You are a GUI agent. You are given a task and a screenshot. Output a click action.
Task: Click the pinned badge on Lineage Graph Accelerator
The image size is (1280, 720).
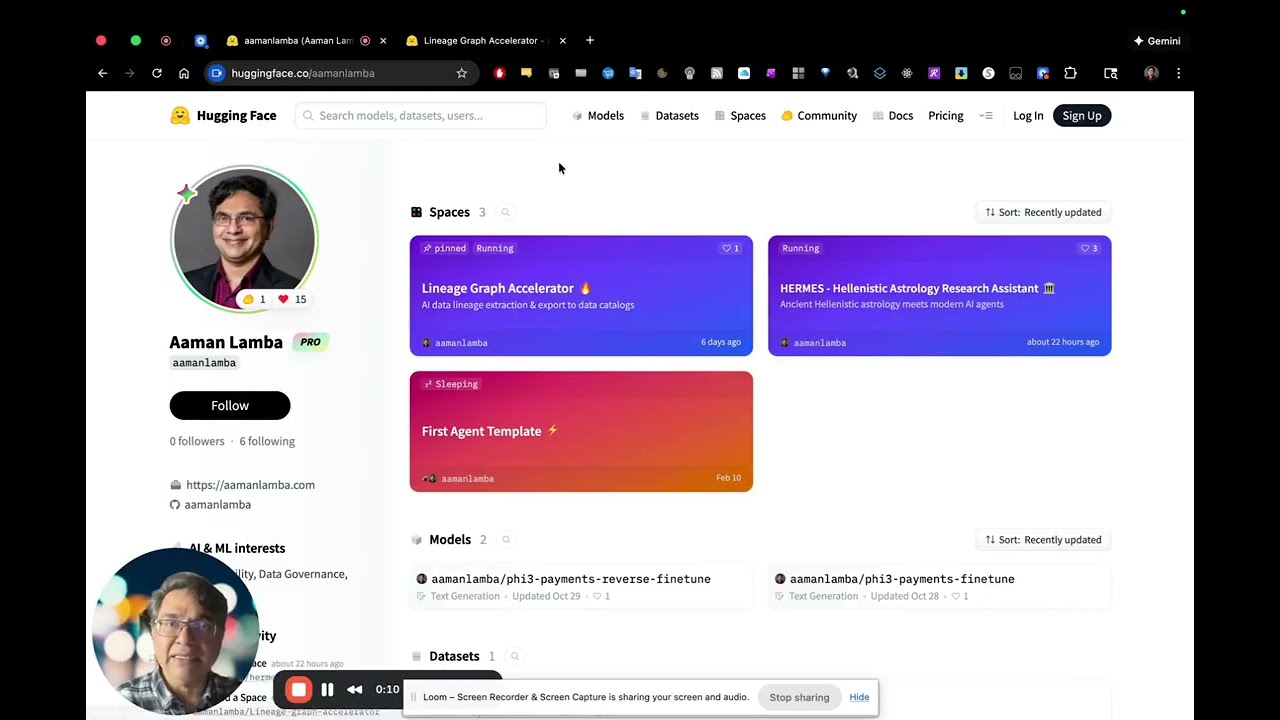tap(444, 248)
